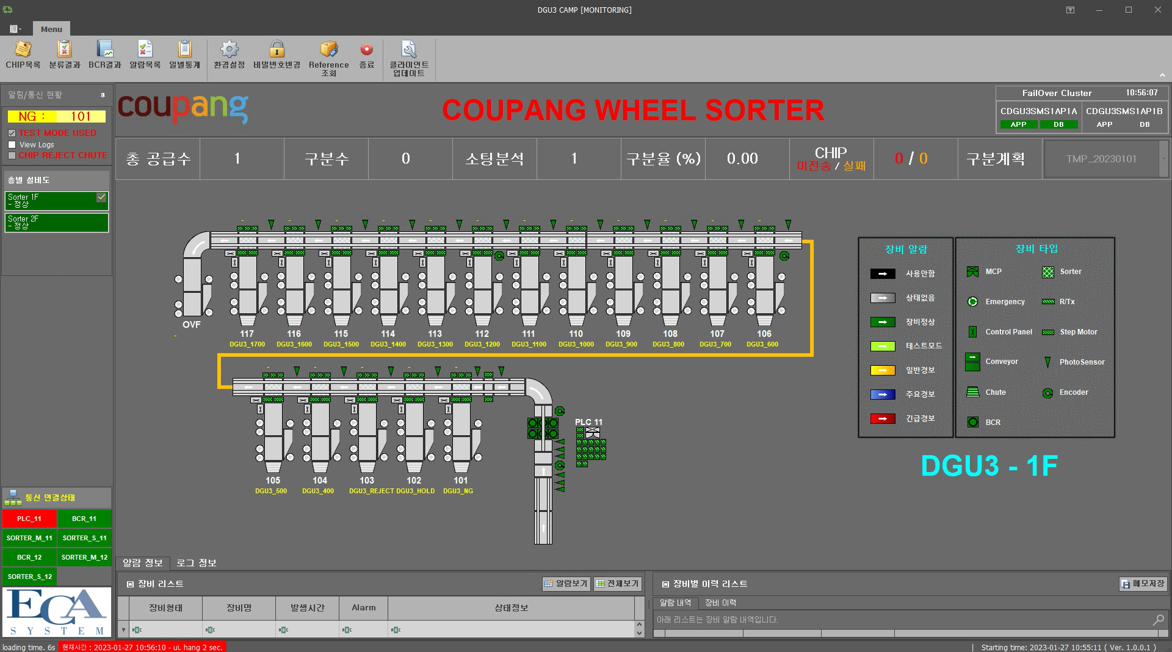The width and height of the screenshot is (1172, 652).
Task: Click the search magnifier in alarm history
Action: tap(1158, 619)
